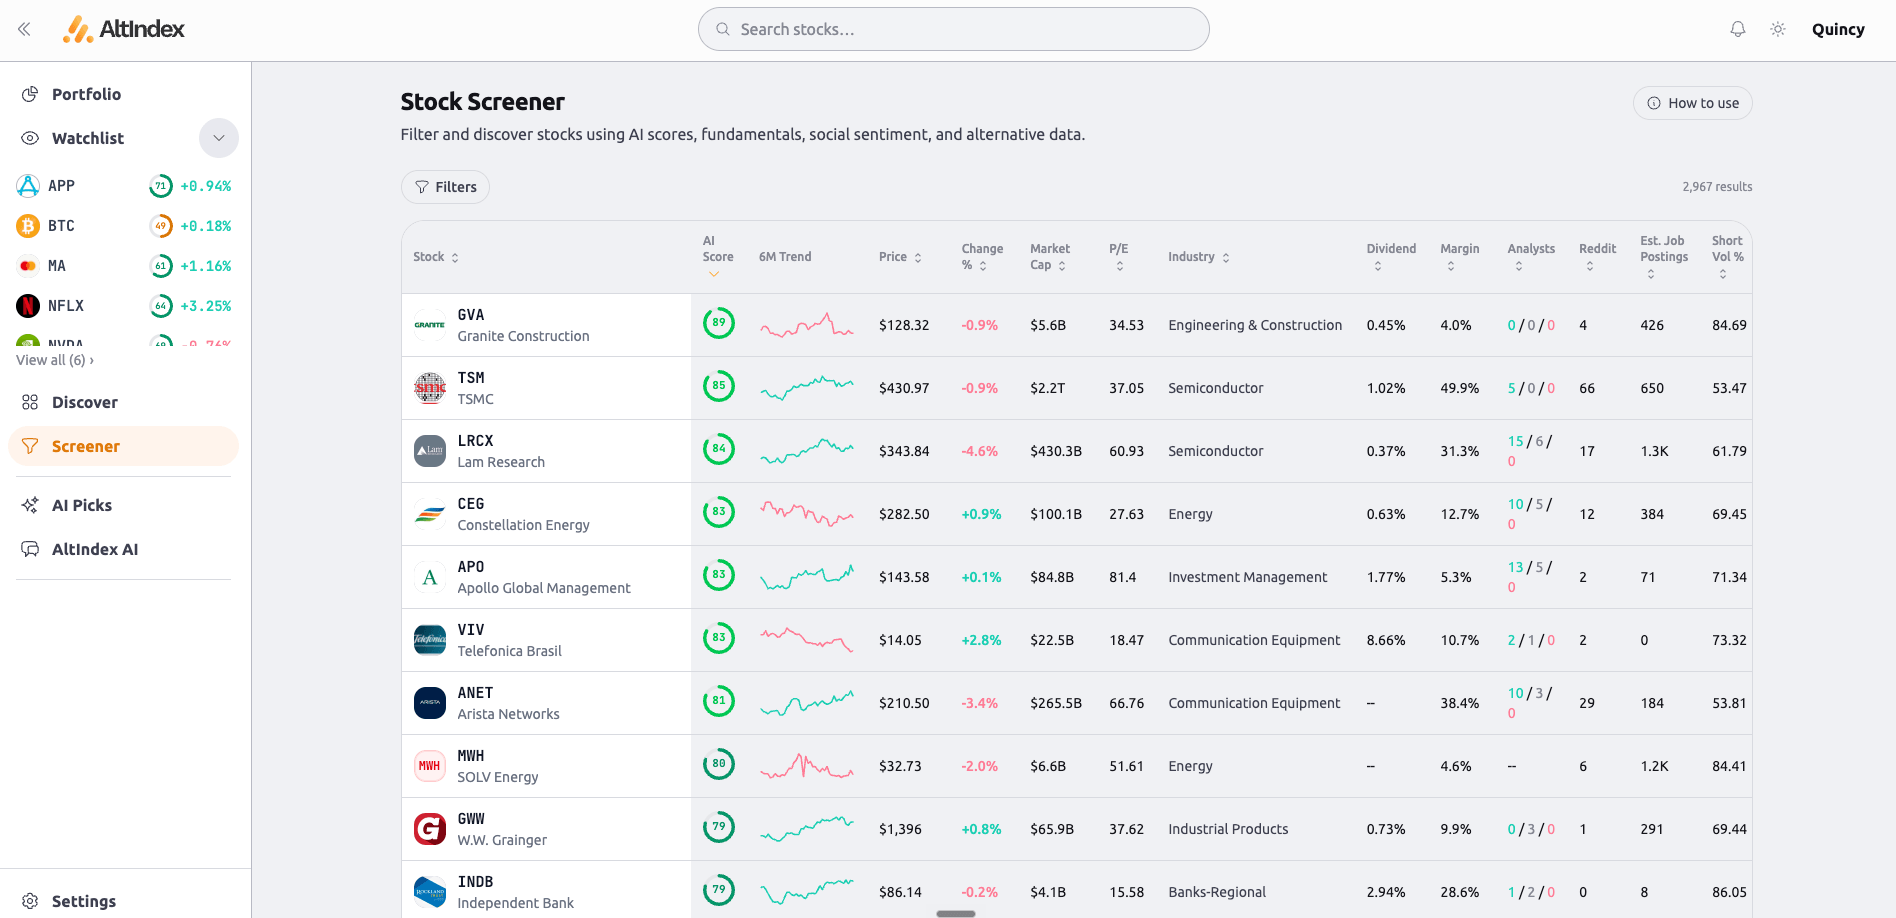This screenshot has width=1896, height=918.
Task: Sort table by Stock column
Action: pos(436,257)
